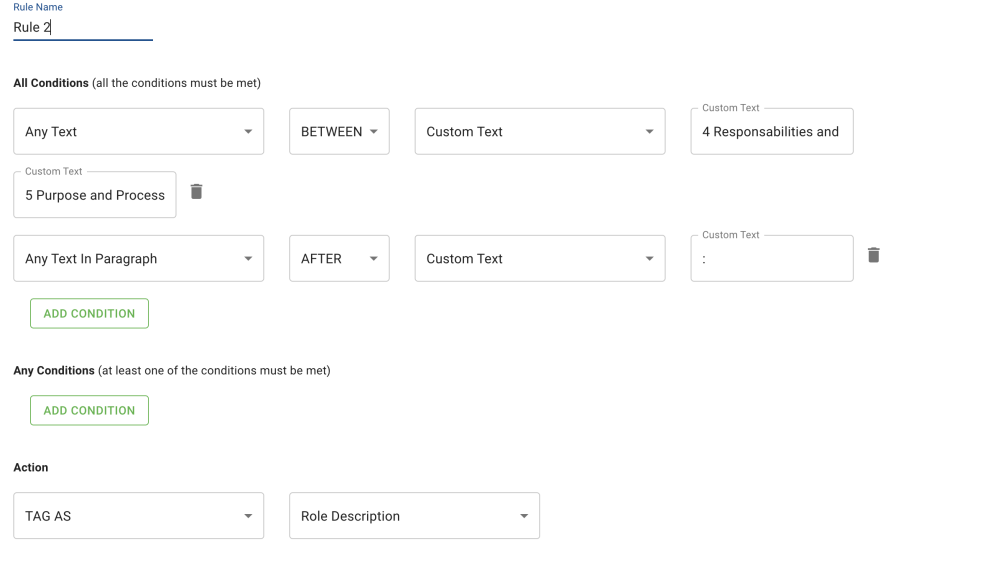Image resolution: width=1000 pixels, height=565 pixels.
Task: Open Custom Text dropdown beside BETWEEN
Action: pyautogui.click(x=540, y=132)
